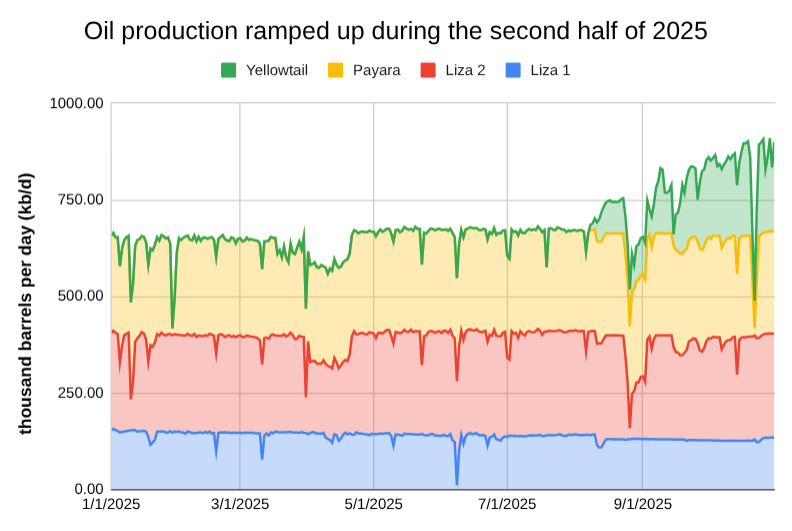
Task: Click the 9/1/2025 x-axis date label
Action: (642, 504)
